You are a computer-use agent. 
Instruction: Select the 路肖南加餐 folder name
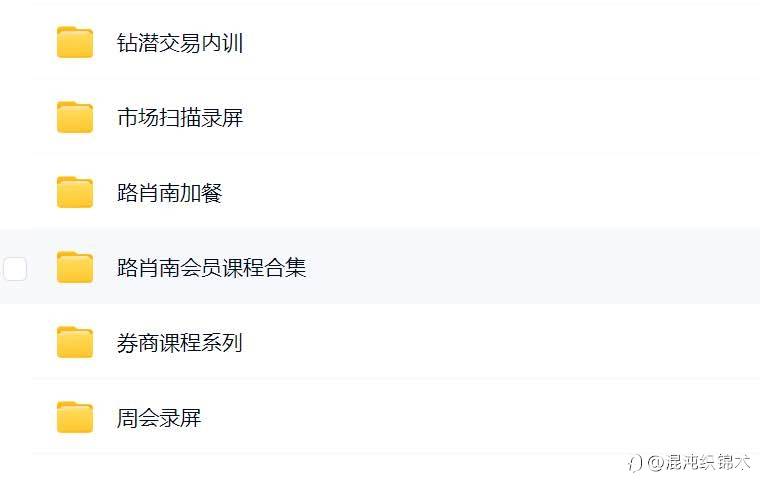(169, 193)
